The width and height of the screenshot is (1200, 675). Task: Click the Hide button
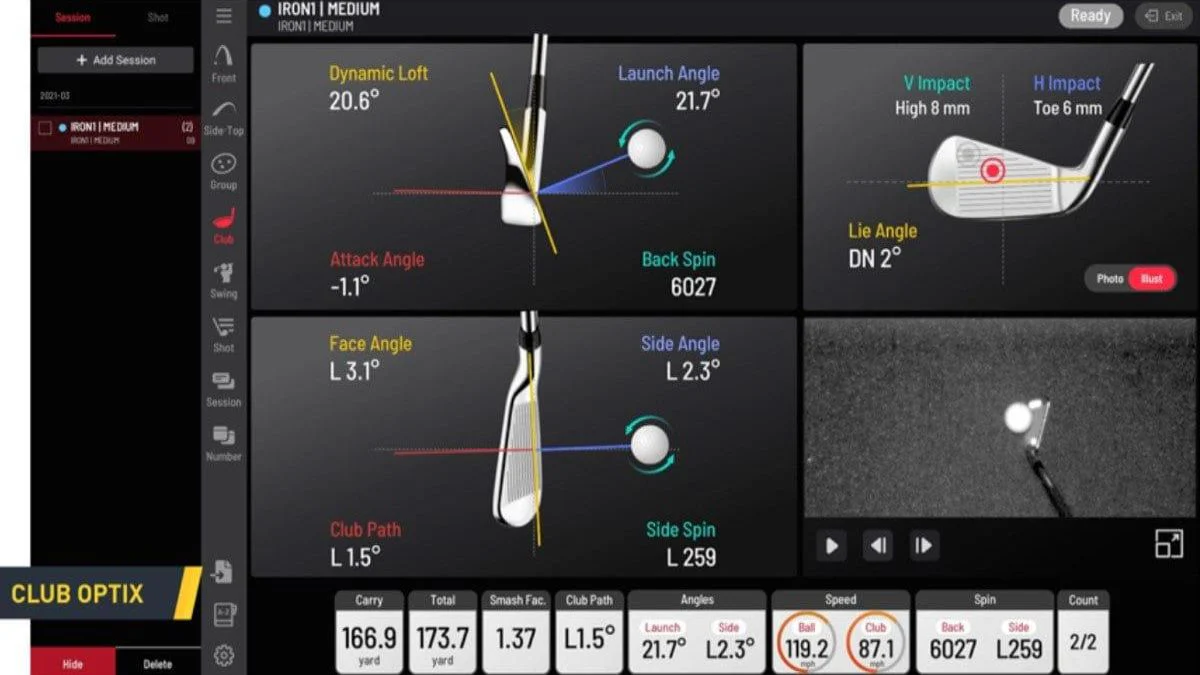click(73, 662)
